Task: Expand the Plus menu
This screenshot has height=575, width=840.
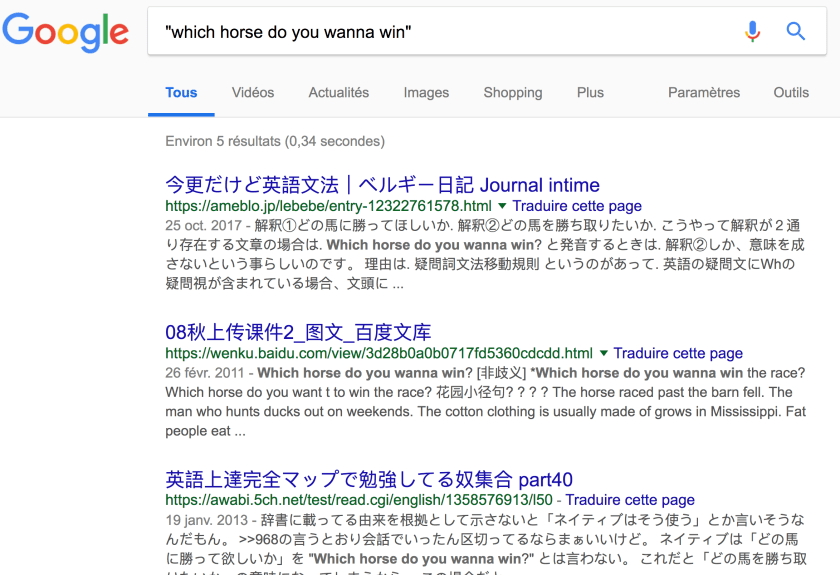Action: pos(590,93)
